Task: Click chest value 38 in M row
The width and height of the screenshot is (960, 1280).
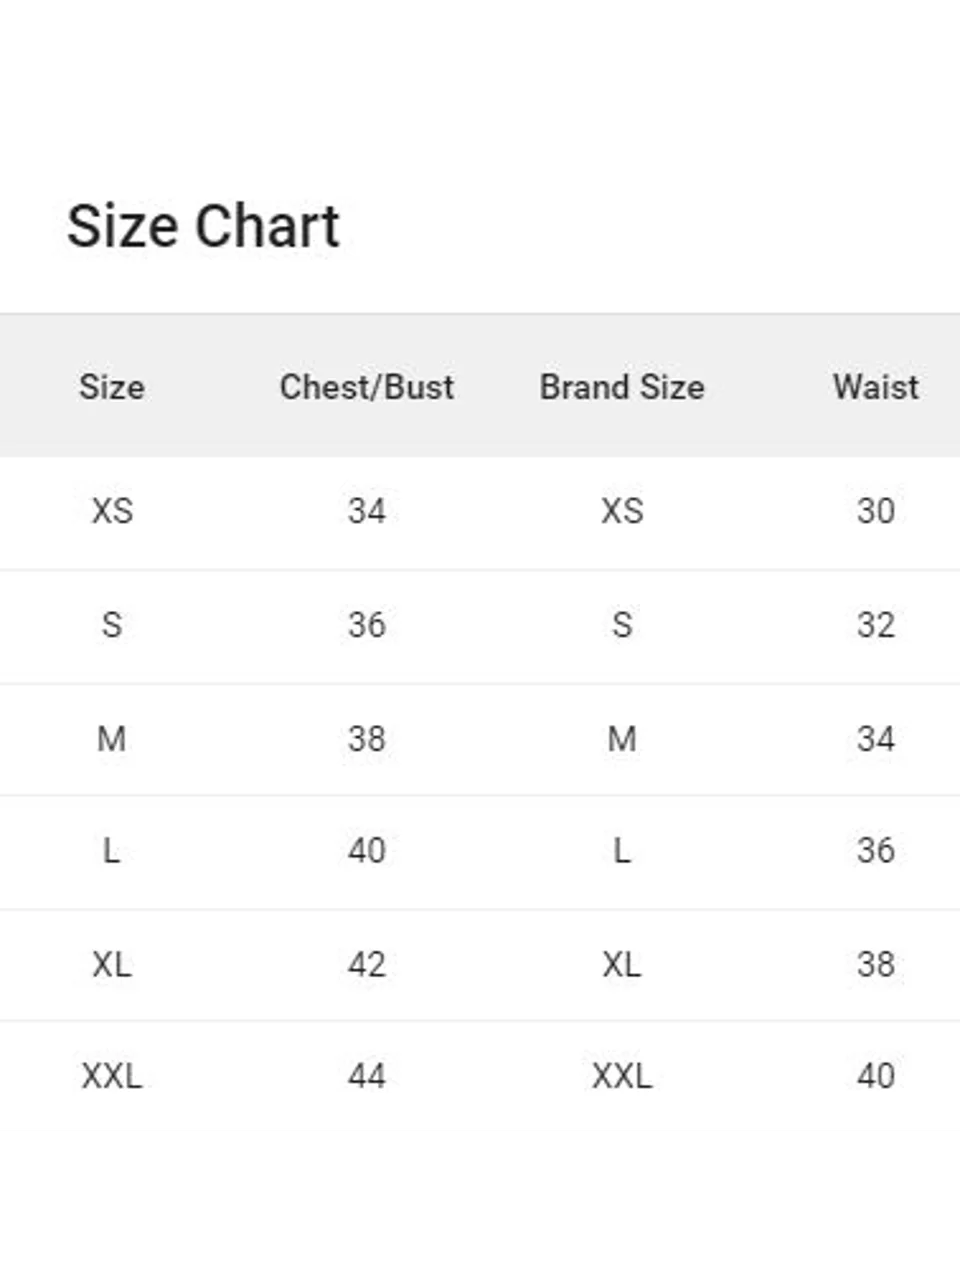Action: coord(367,739)
